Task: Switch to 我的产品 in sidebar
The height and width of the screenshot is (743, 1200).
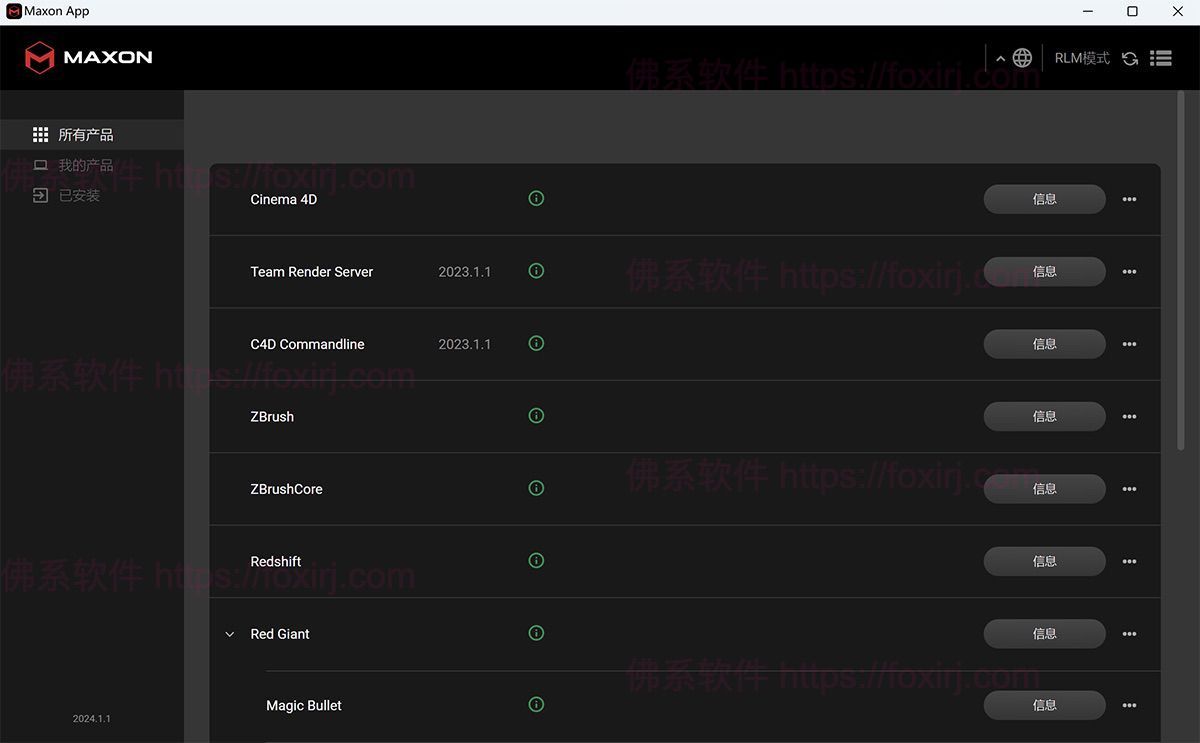Action: tap(86, 165)
